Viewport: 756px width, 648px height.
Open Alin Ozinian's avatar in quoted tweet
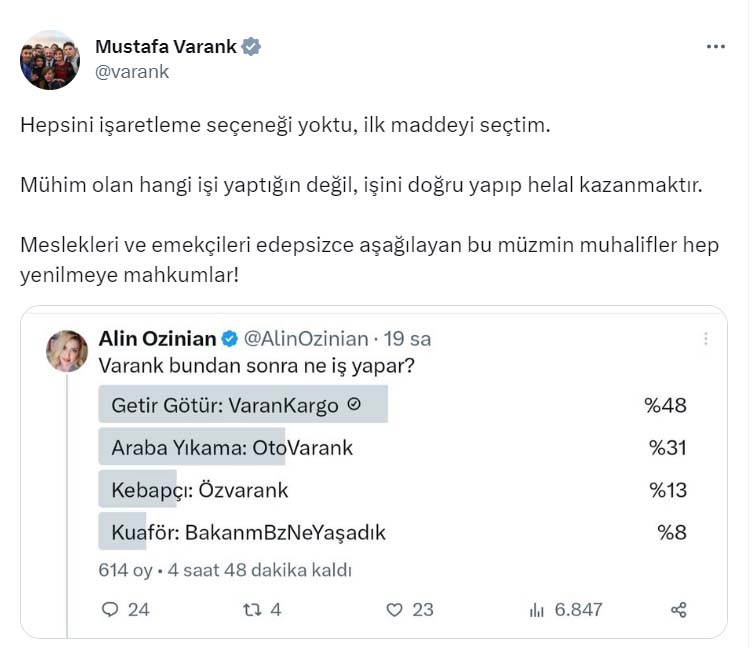point(67,350)
